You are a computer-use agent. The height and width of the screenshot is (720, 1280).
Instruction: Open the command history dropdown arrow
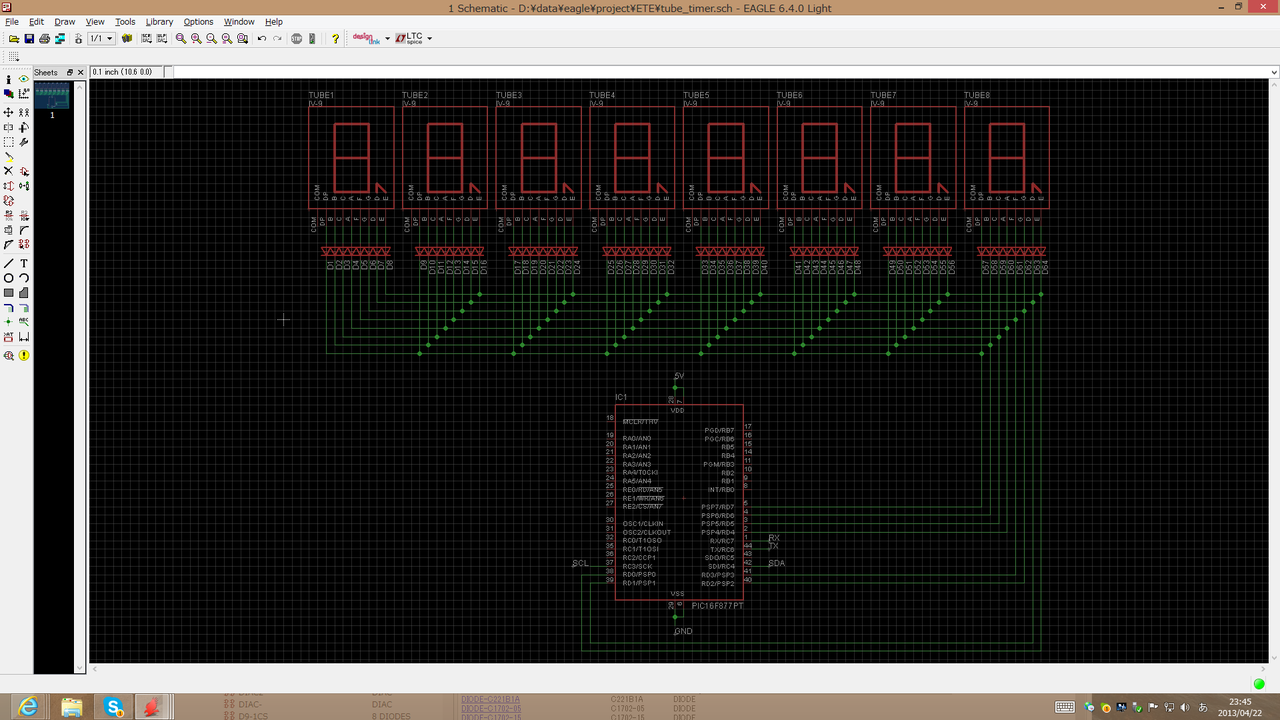pyautogui.click(x=1274, y=72)
